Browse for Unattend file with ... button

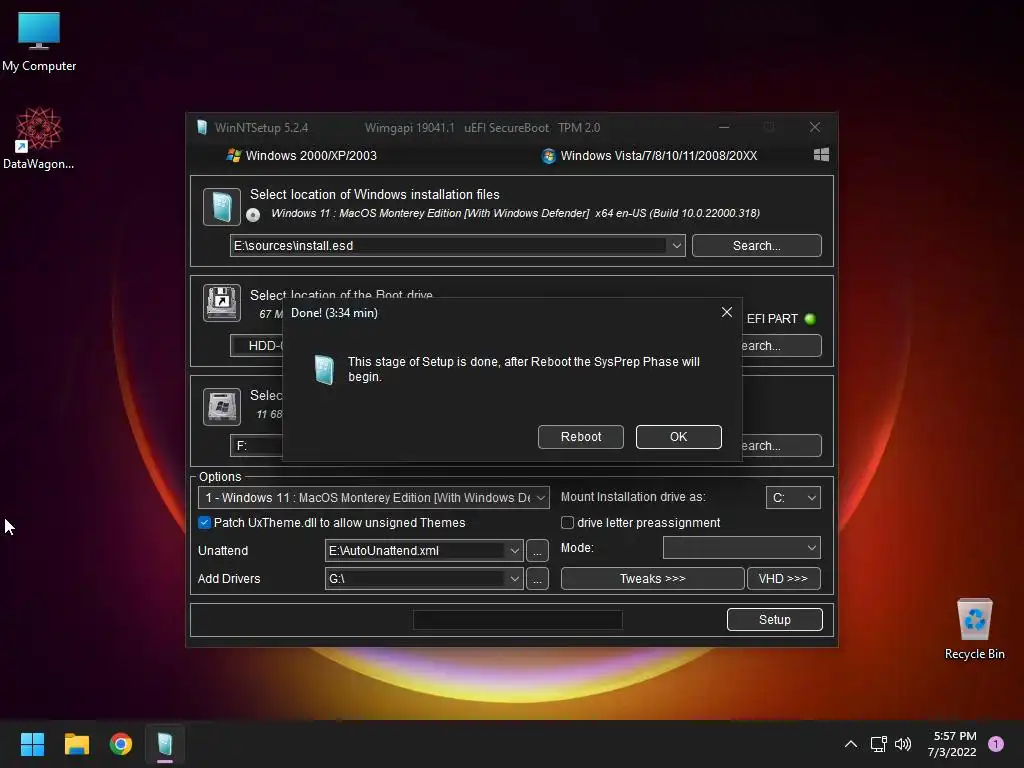pyautogui.click(x=537, y=551)
